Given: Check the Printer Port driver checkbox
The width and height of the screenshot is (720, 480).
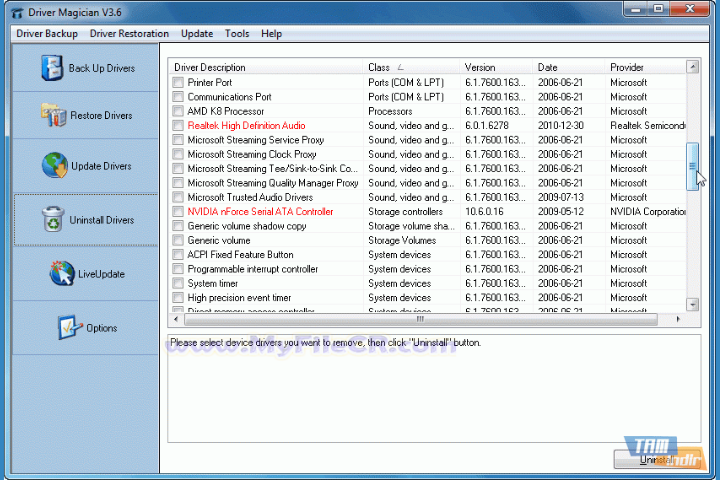Looking at the screenshot, I should [178, 83].
